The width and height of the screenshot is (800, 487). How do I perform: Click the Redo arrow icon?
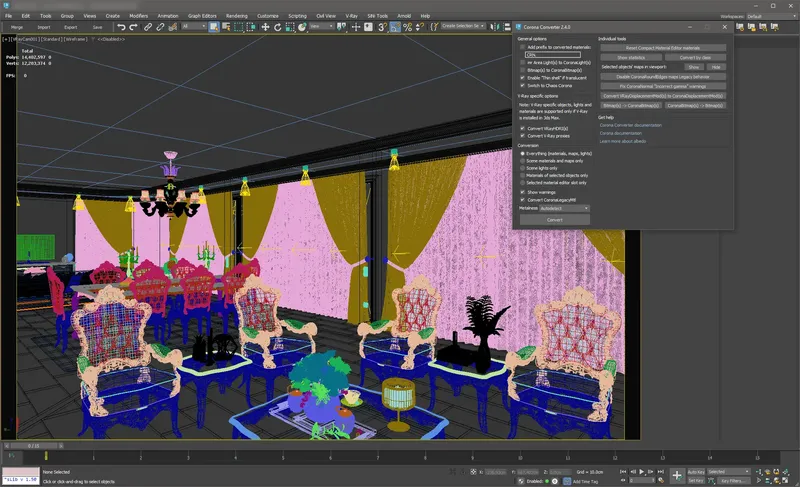(x=134, y=27)
